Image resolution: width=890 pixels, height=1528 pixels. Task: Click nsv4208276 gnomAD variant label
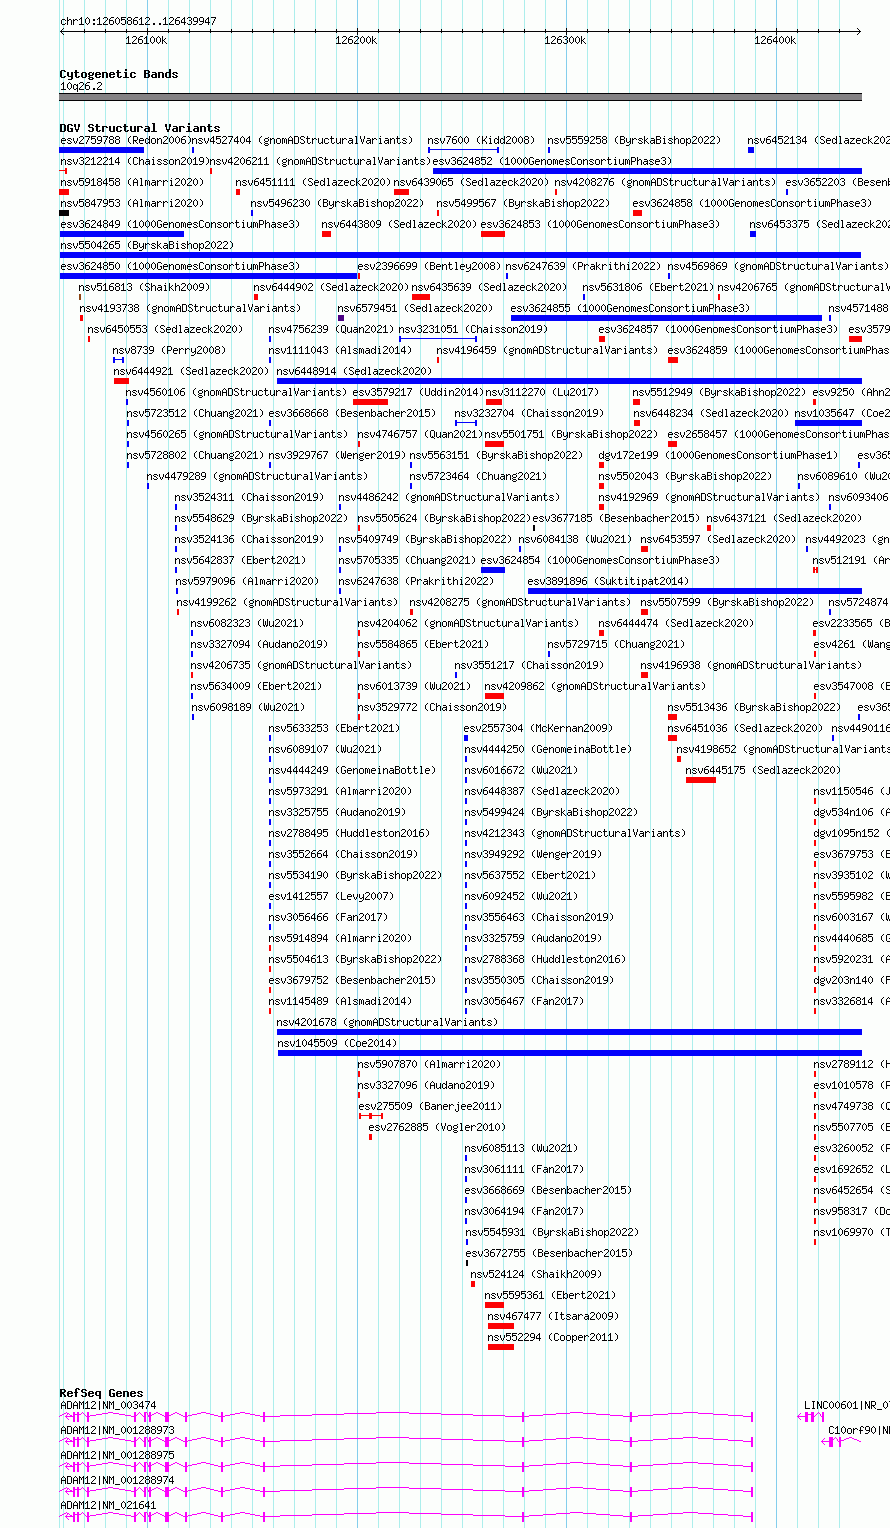point(664,182)
